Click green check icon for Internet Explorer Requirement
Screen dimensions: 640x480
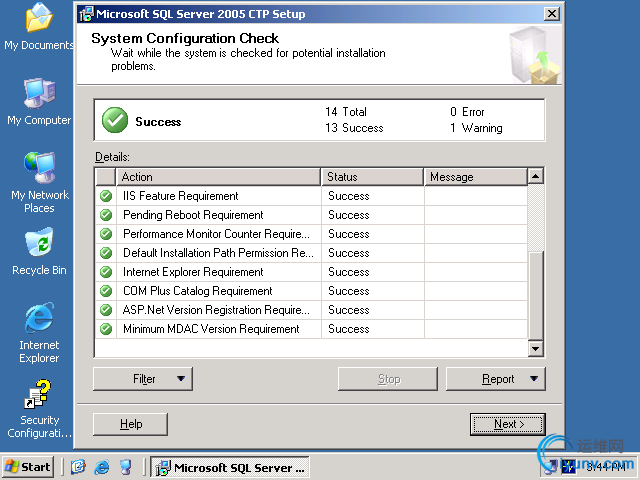pos(106,272)
